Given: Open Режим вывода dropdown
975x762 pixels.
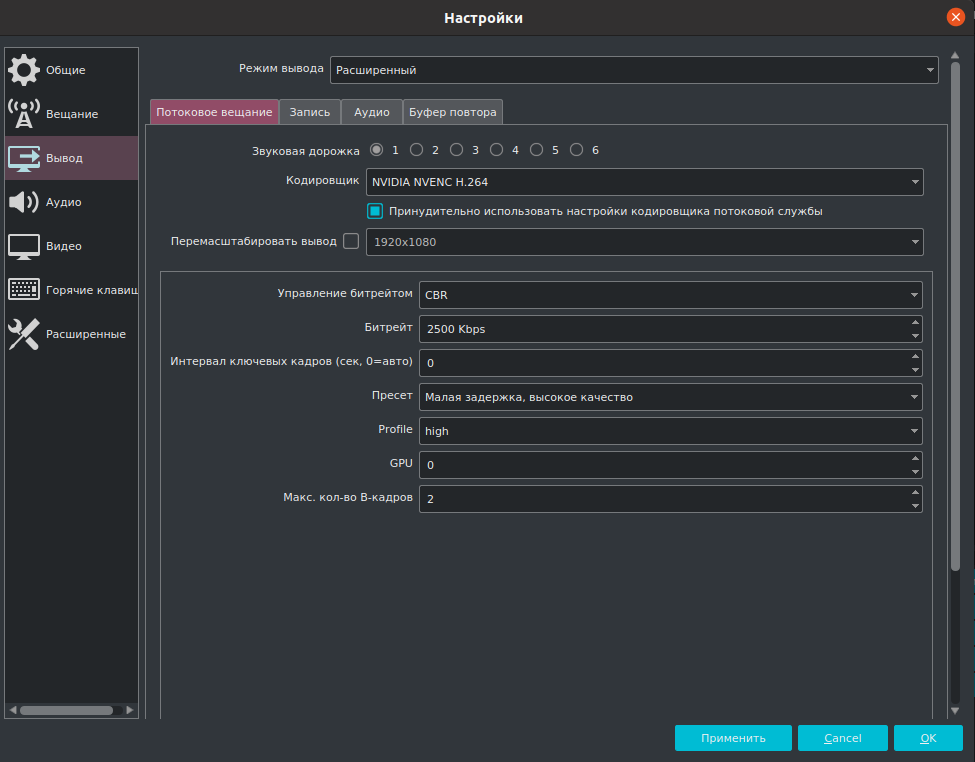Looking at the screenshot, I should click(634, 70).
